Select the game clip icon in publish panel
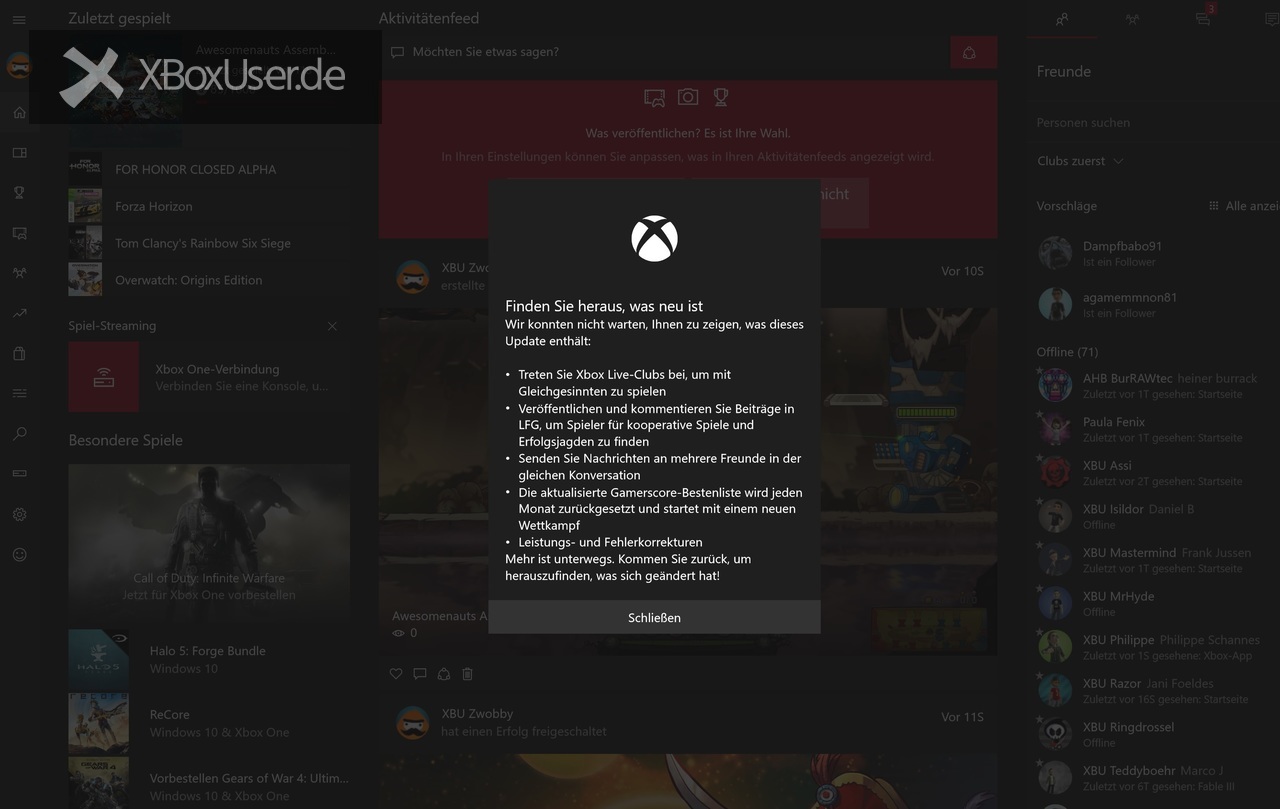The width and height of the screenshot is (1280, 809). pyautogui.click(x=654, y=97)
